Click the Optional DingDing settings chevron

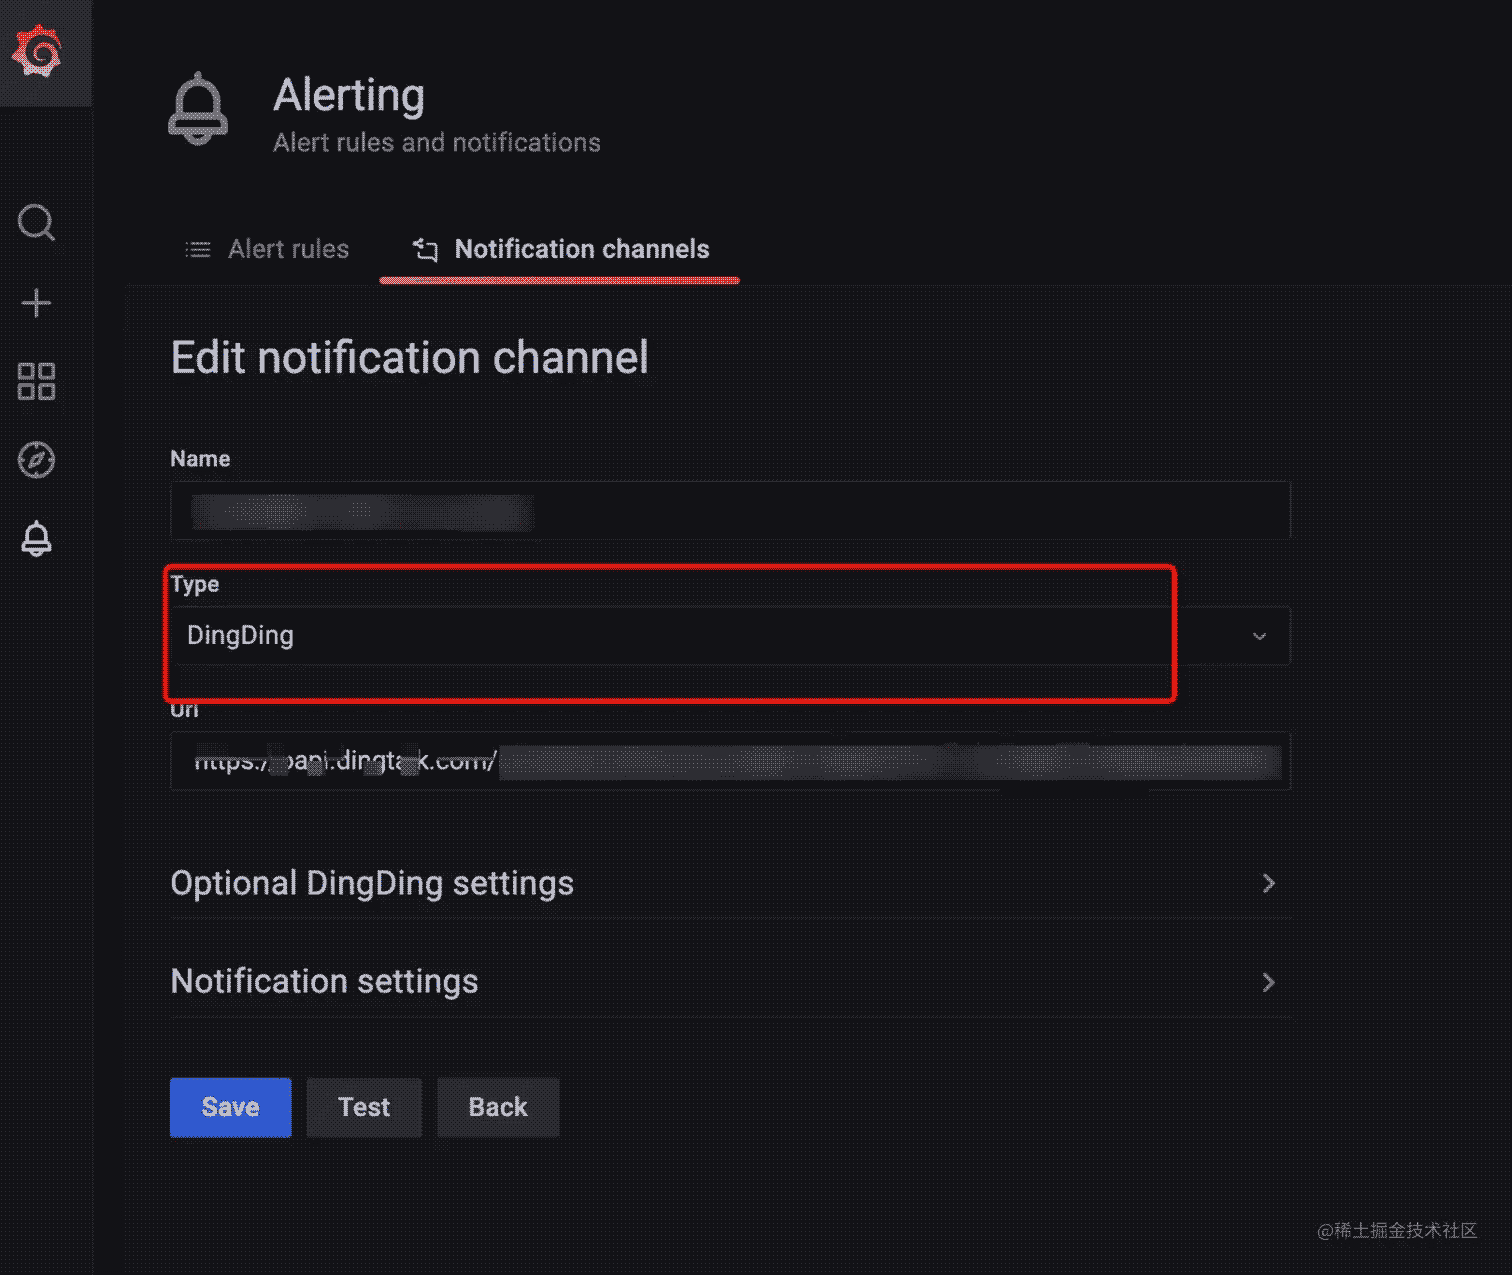[x=1268, y=883]
